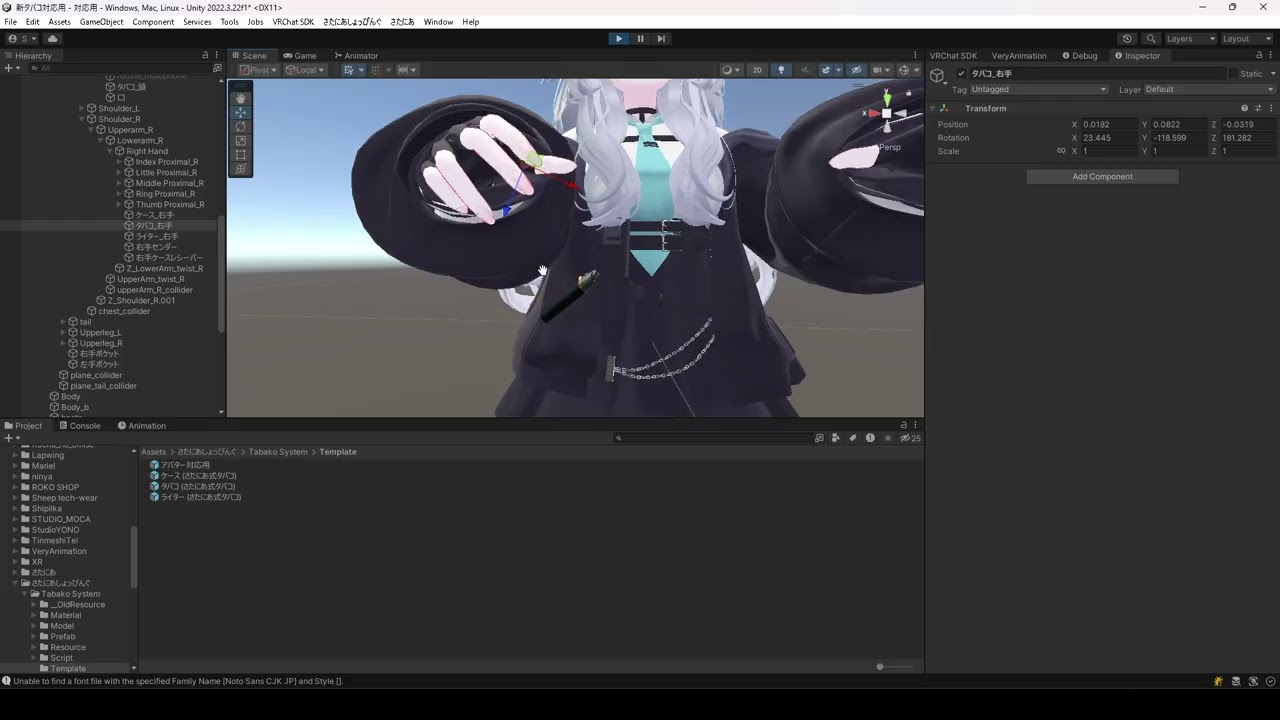Open the GameObject menu
Viewport: 1280px width, 720px height.
[102, 22]
